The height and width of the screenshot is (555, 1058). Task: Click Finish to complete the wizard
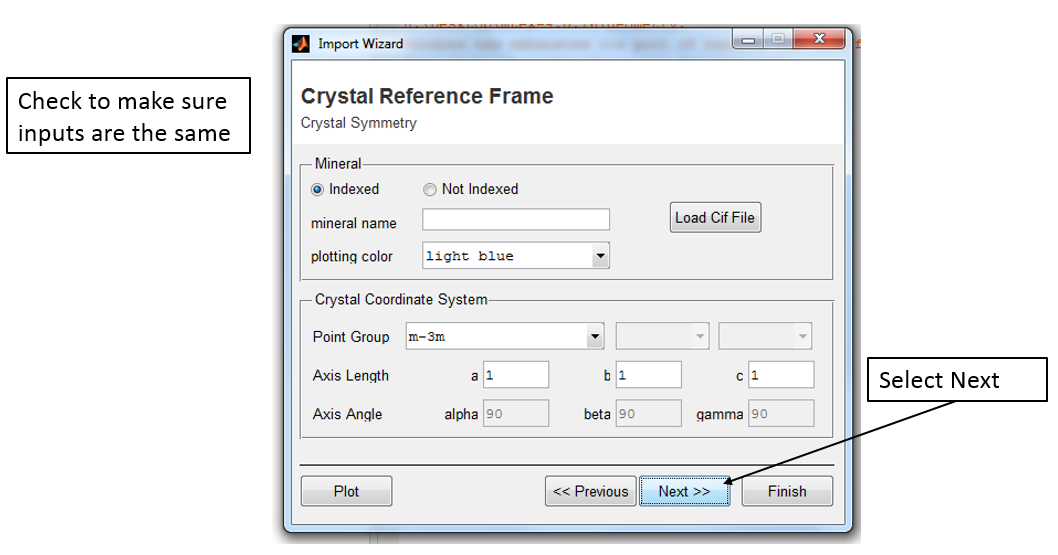tap(787, 491)
